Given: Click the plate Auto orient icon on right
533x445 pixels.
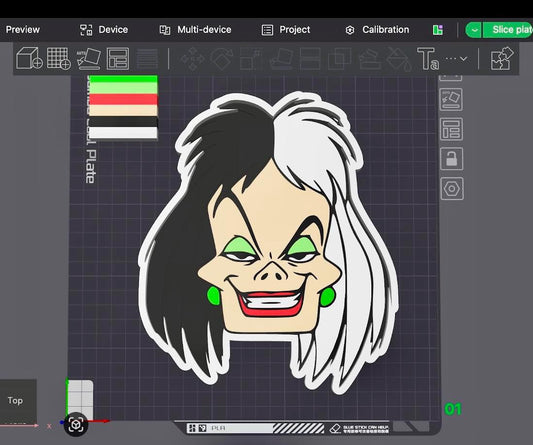Looking at the screenshot, I should (x=451, y=99).
